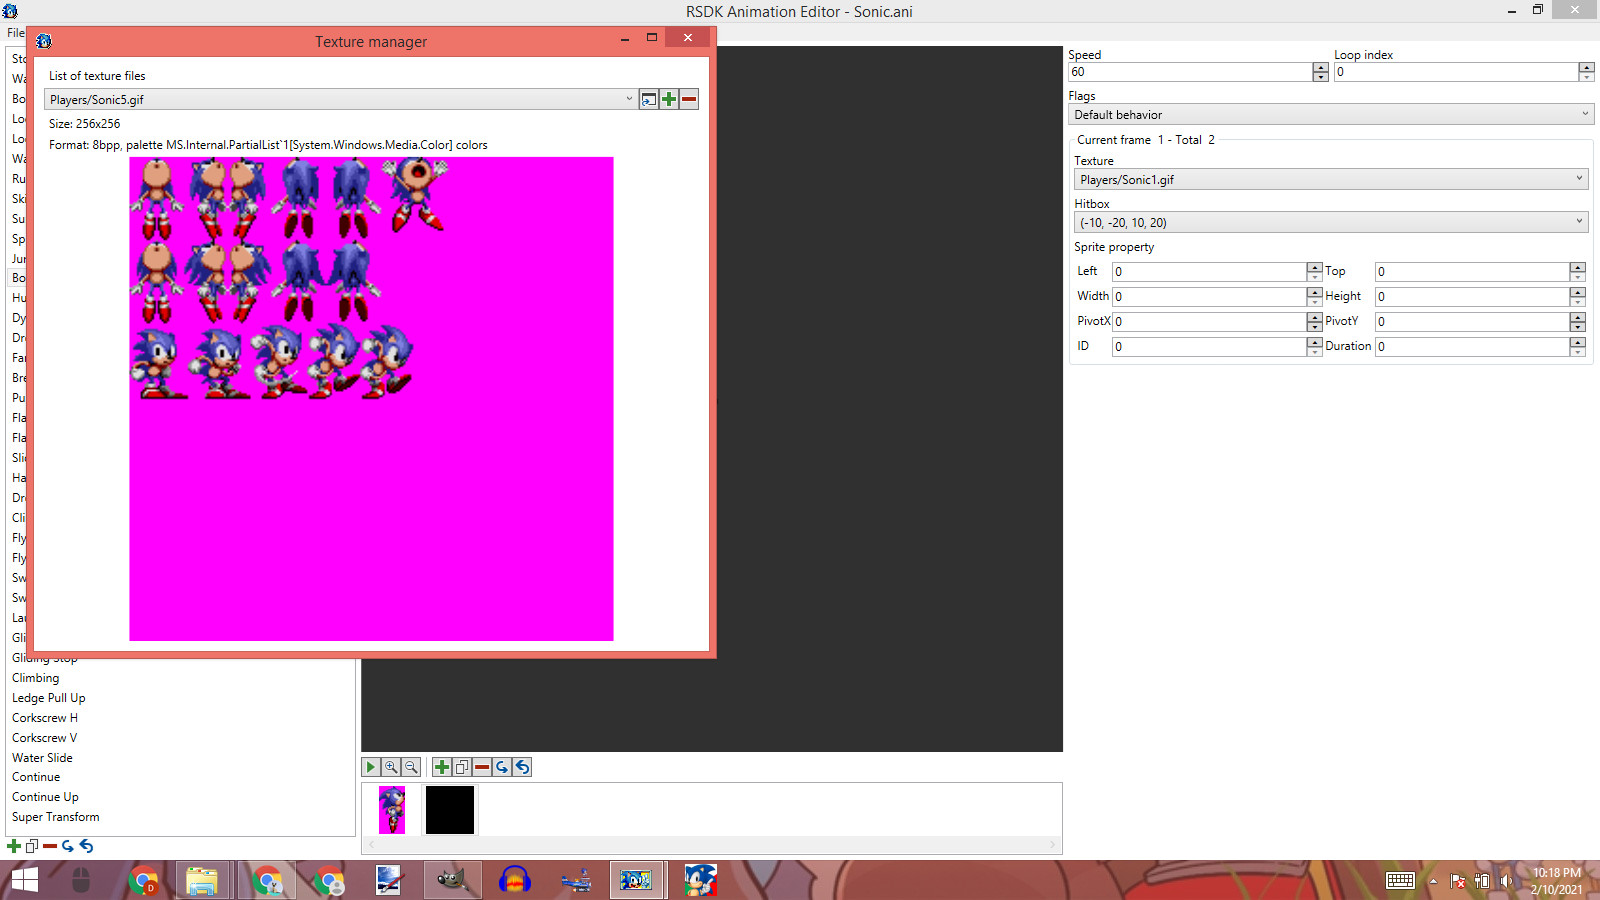The height and width of the screenshot is (900, 1600).
Task: Click the import animation arrow below the list
Action: [68, 846]
